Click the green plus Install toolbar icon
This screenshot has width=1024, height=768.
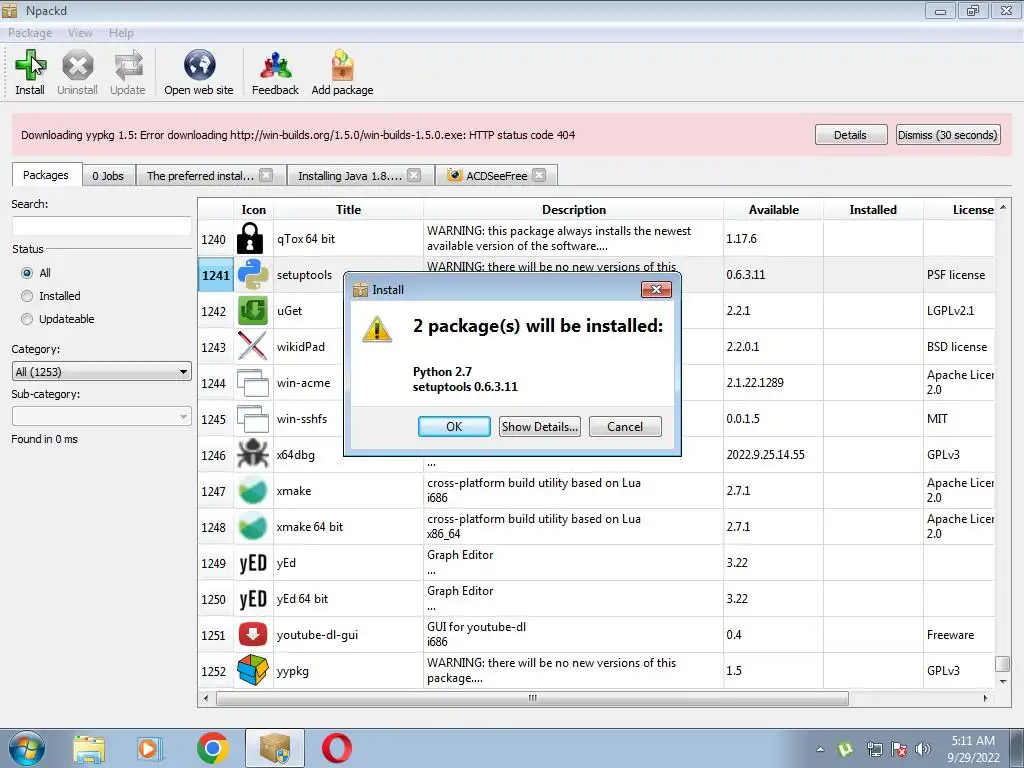pos(30,65)
